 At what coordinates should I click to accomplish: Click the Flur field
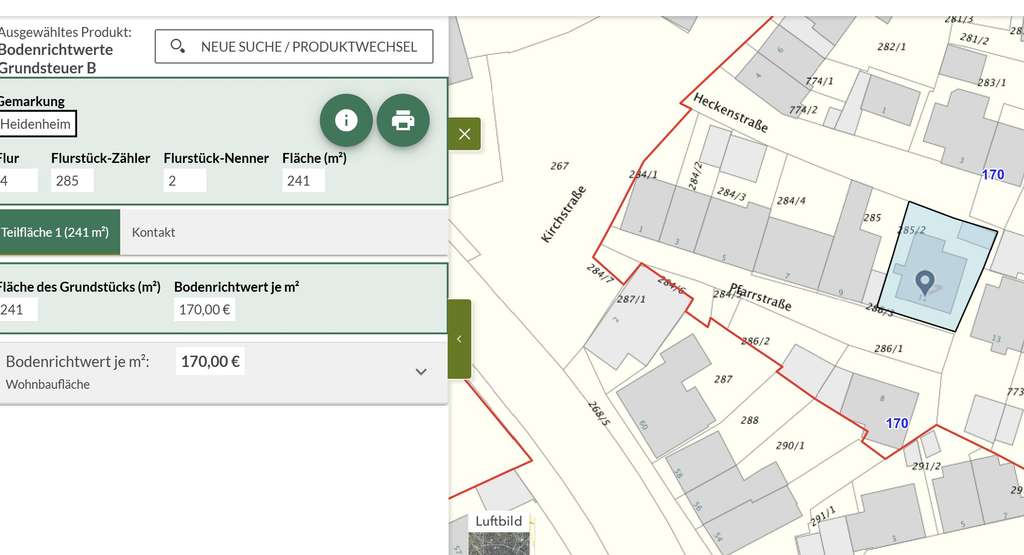(18, 181)
